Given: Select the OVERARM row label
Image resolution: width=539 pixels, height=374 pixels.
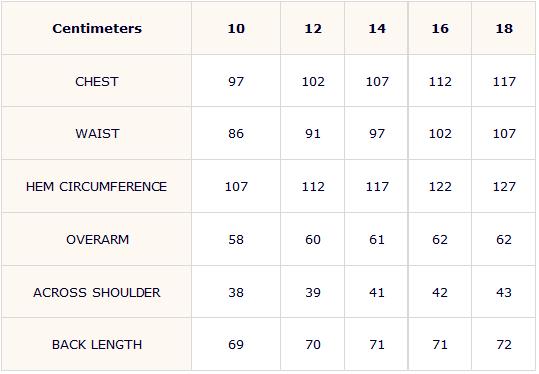Looking at the screenshot, I should [x=98, y=240].
